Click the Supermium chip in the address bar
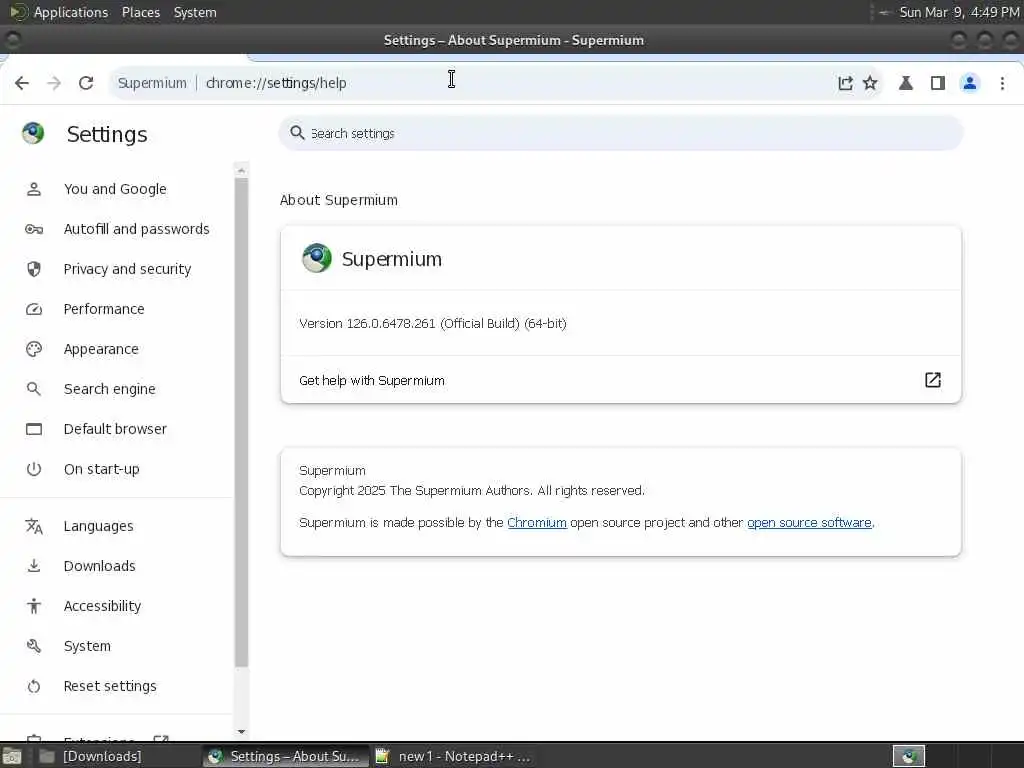This screenshot has width=1024, height=768. point(152,83)
